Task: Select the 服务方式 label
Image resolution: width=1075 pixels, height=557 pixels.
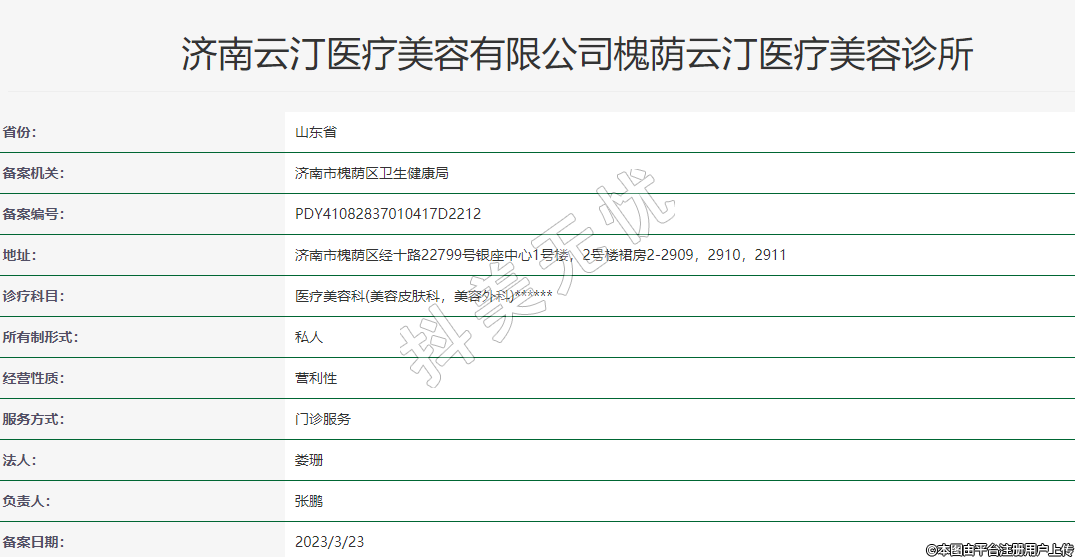Action: (33, 419)
